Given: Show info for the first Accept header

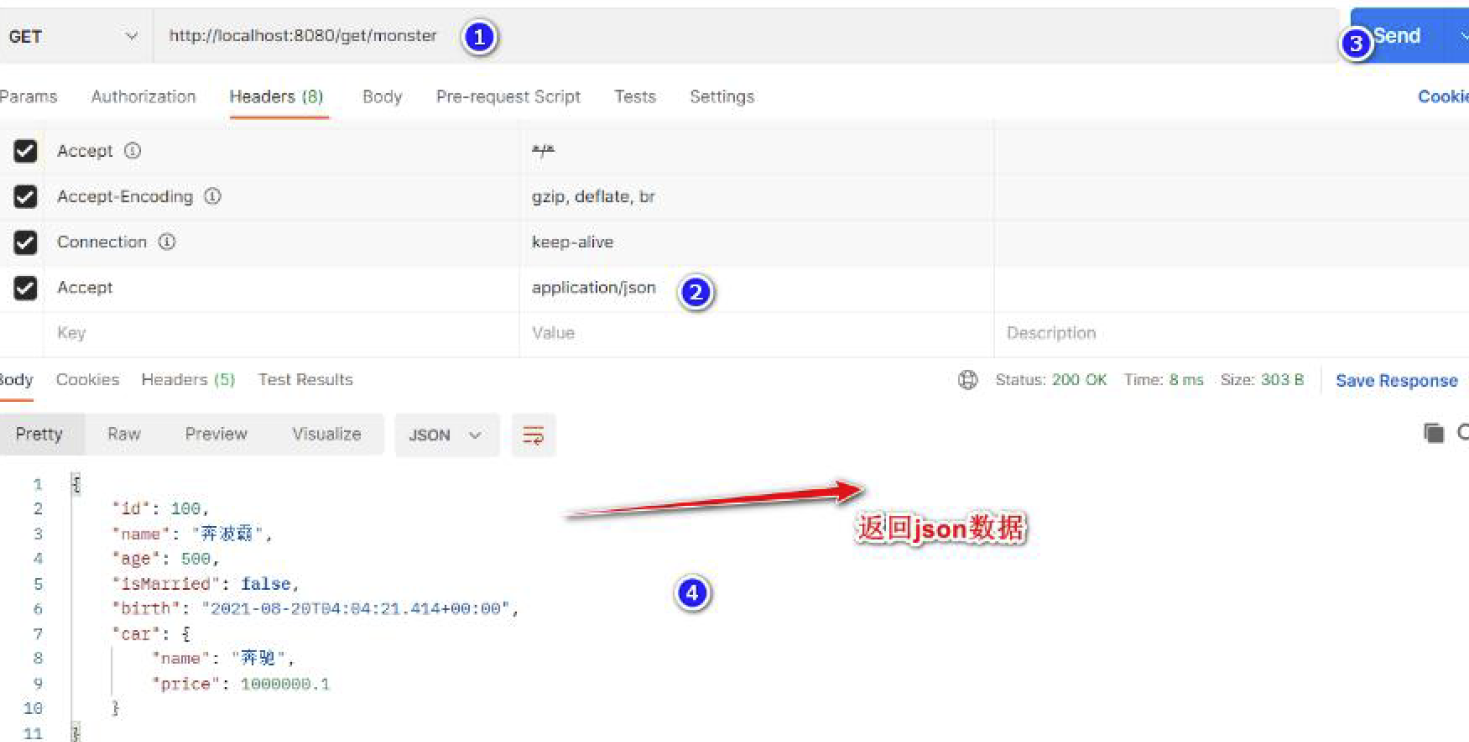Looking at the screenshot, I should click(x=132, y=151).
